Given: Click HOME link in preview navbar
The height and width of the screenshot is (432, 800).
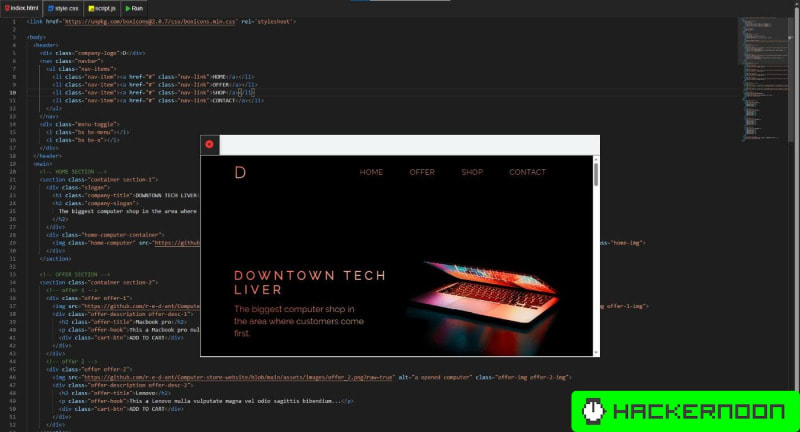Looking at the screenshot, I should 371,172.
